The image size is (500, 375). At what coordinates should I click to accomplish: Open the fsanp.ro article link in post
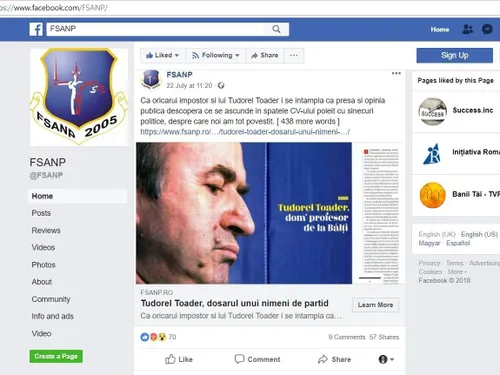point(245,132)
